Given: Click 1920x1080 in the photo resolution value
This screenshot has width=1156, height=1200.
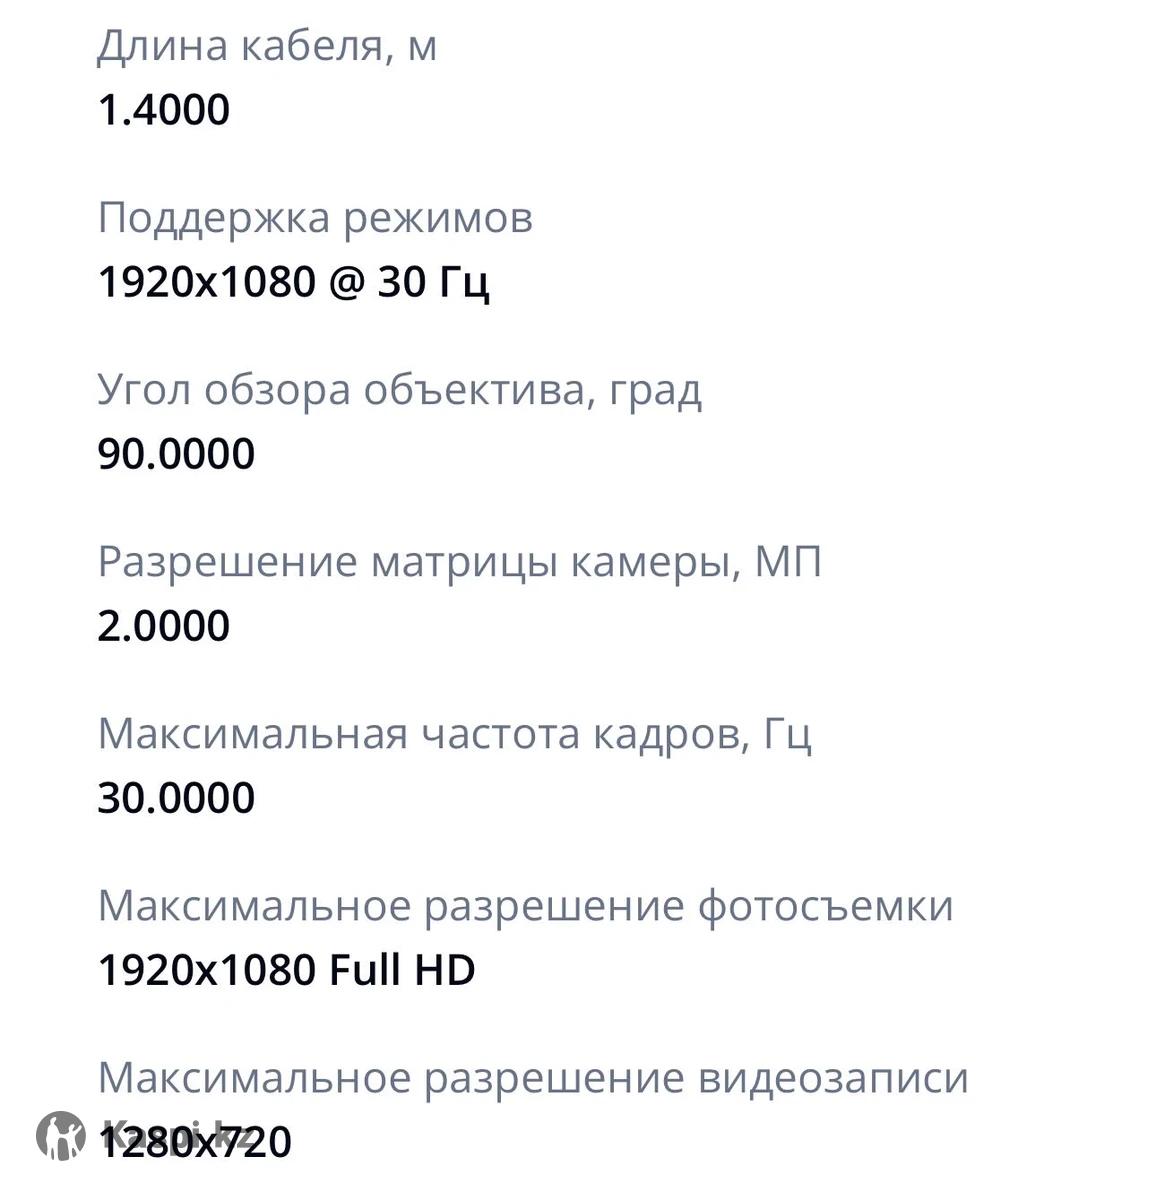Looking at the screenshot, I should click(x=207, y=970).
